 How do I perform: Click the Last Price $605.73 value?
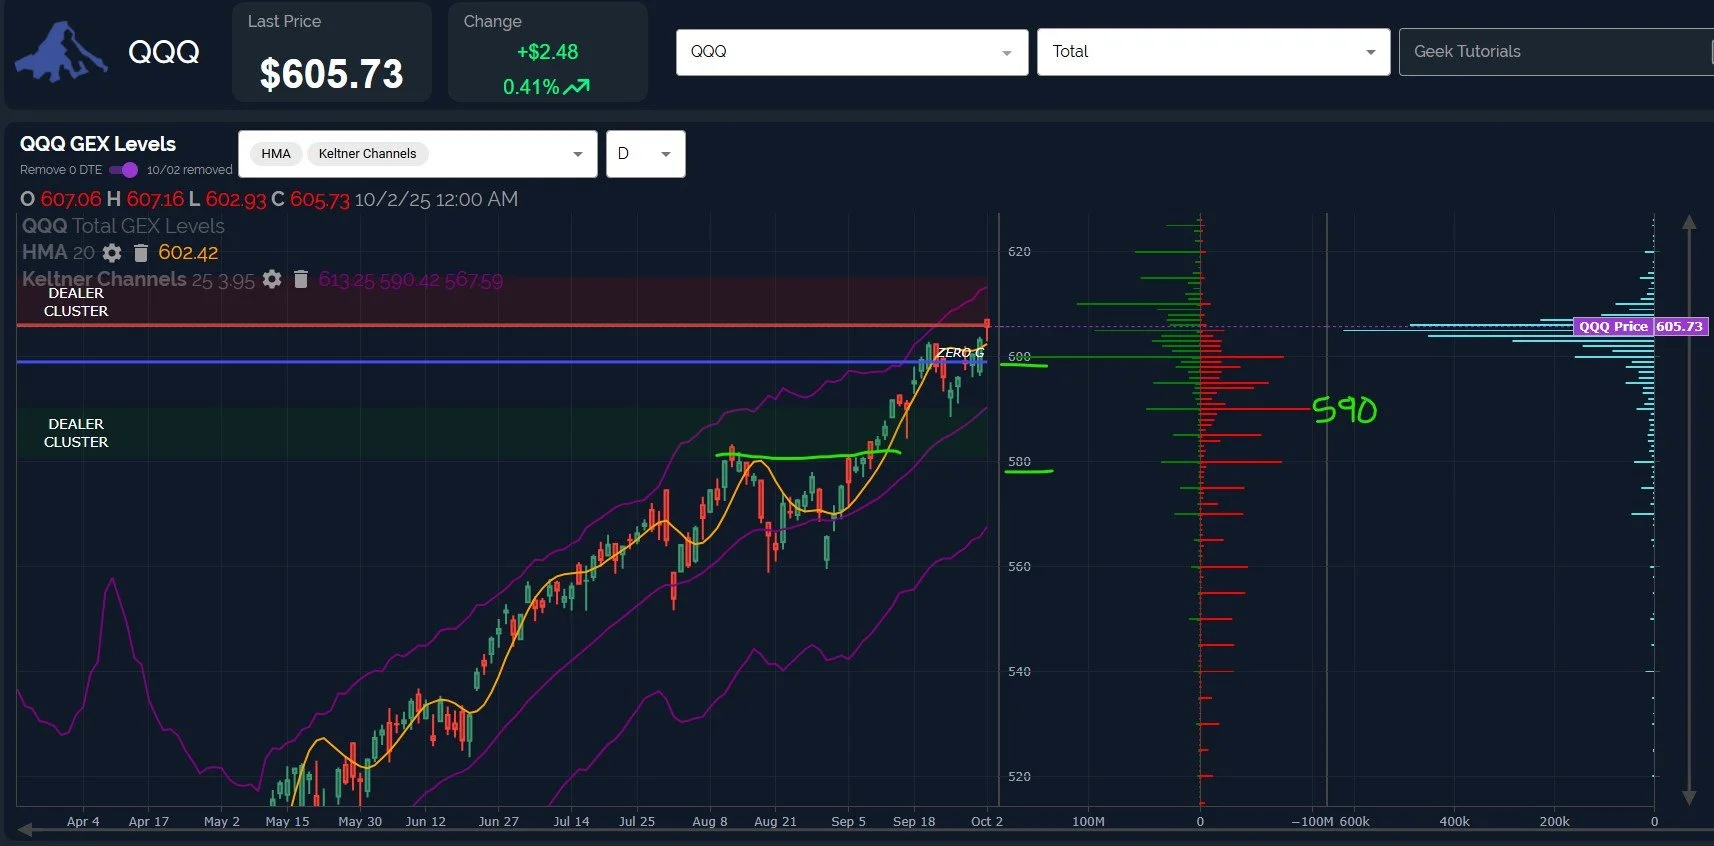click(x=331, y=74)
